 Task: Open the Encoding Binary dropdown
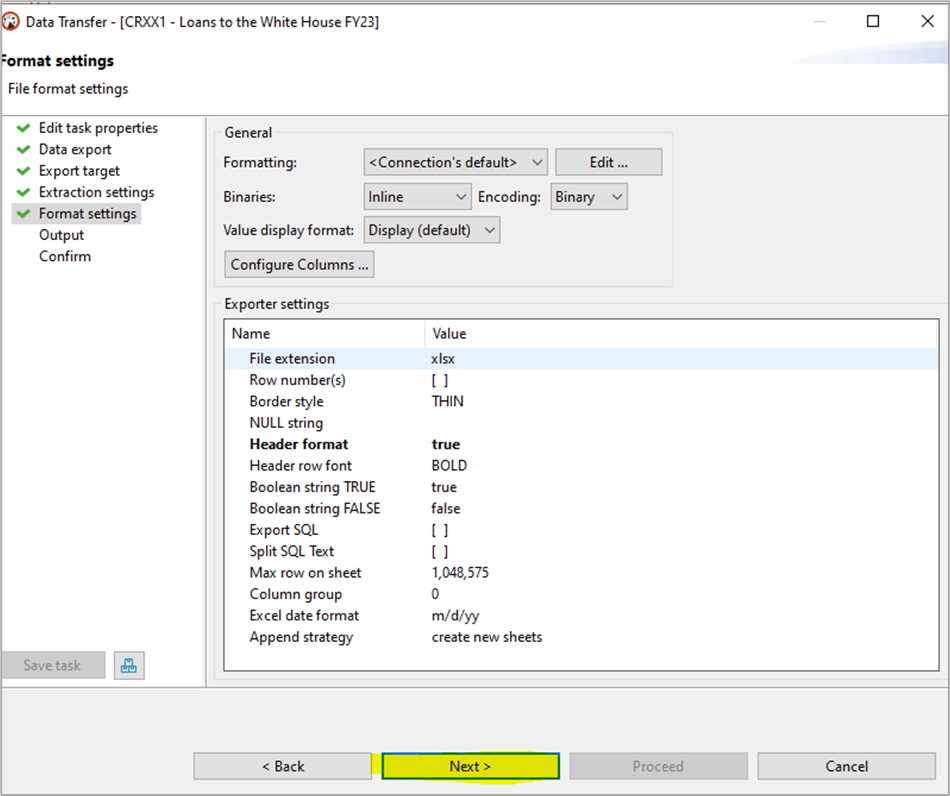coord(589,197)
